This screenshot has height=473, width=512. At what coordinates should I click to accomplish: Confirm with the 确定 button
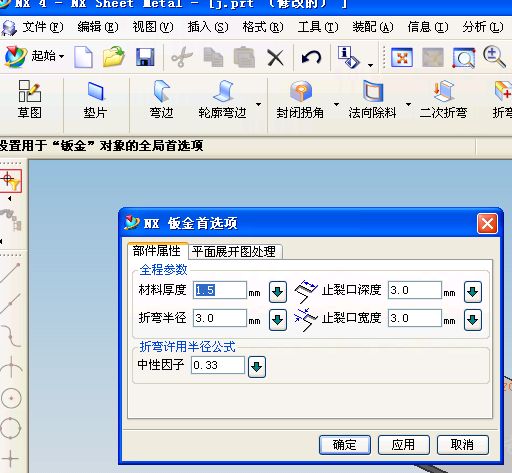tap(345, 445)
